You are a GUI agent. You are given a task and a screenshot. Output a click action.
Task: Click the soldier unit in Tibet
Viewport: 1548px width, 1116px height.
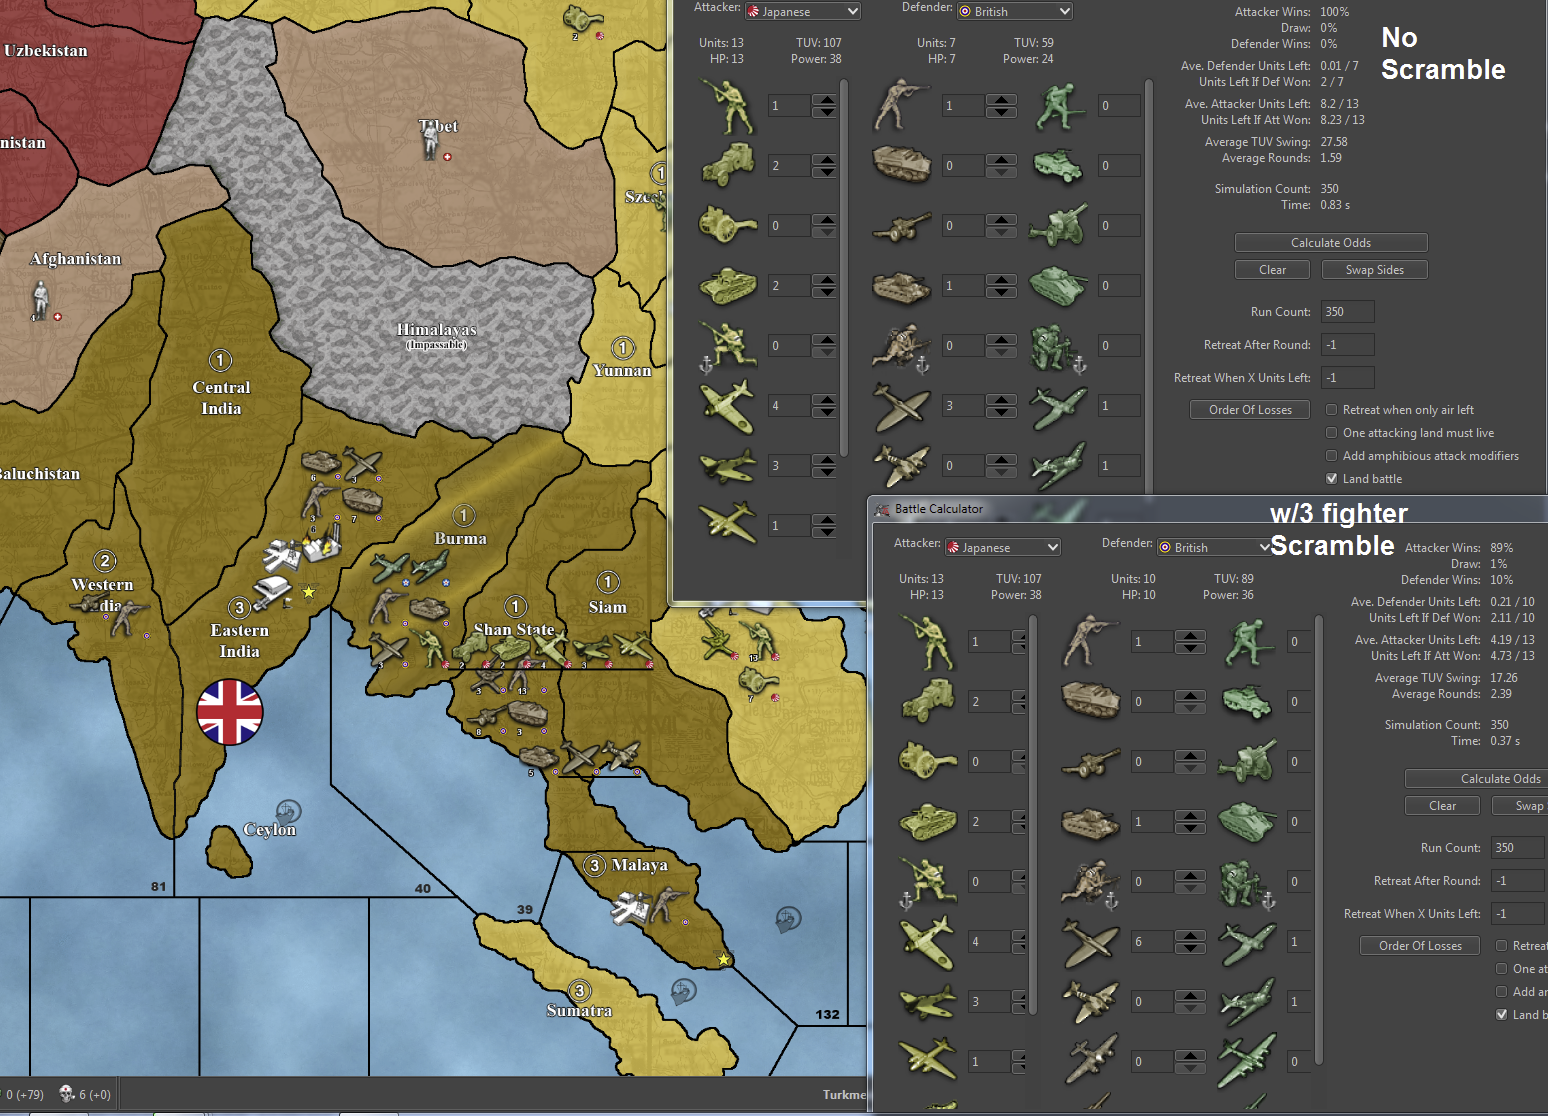pyautogui.click(x=430, y=140)
